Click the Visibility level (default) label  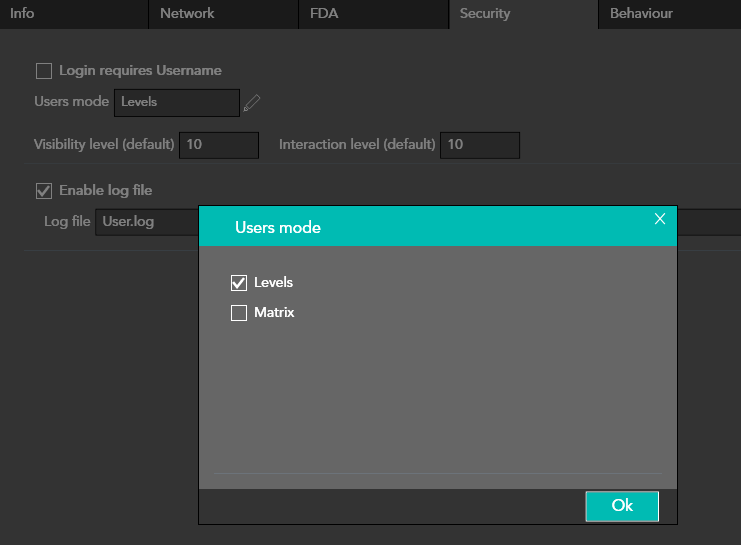pos(104,145)
